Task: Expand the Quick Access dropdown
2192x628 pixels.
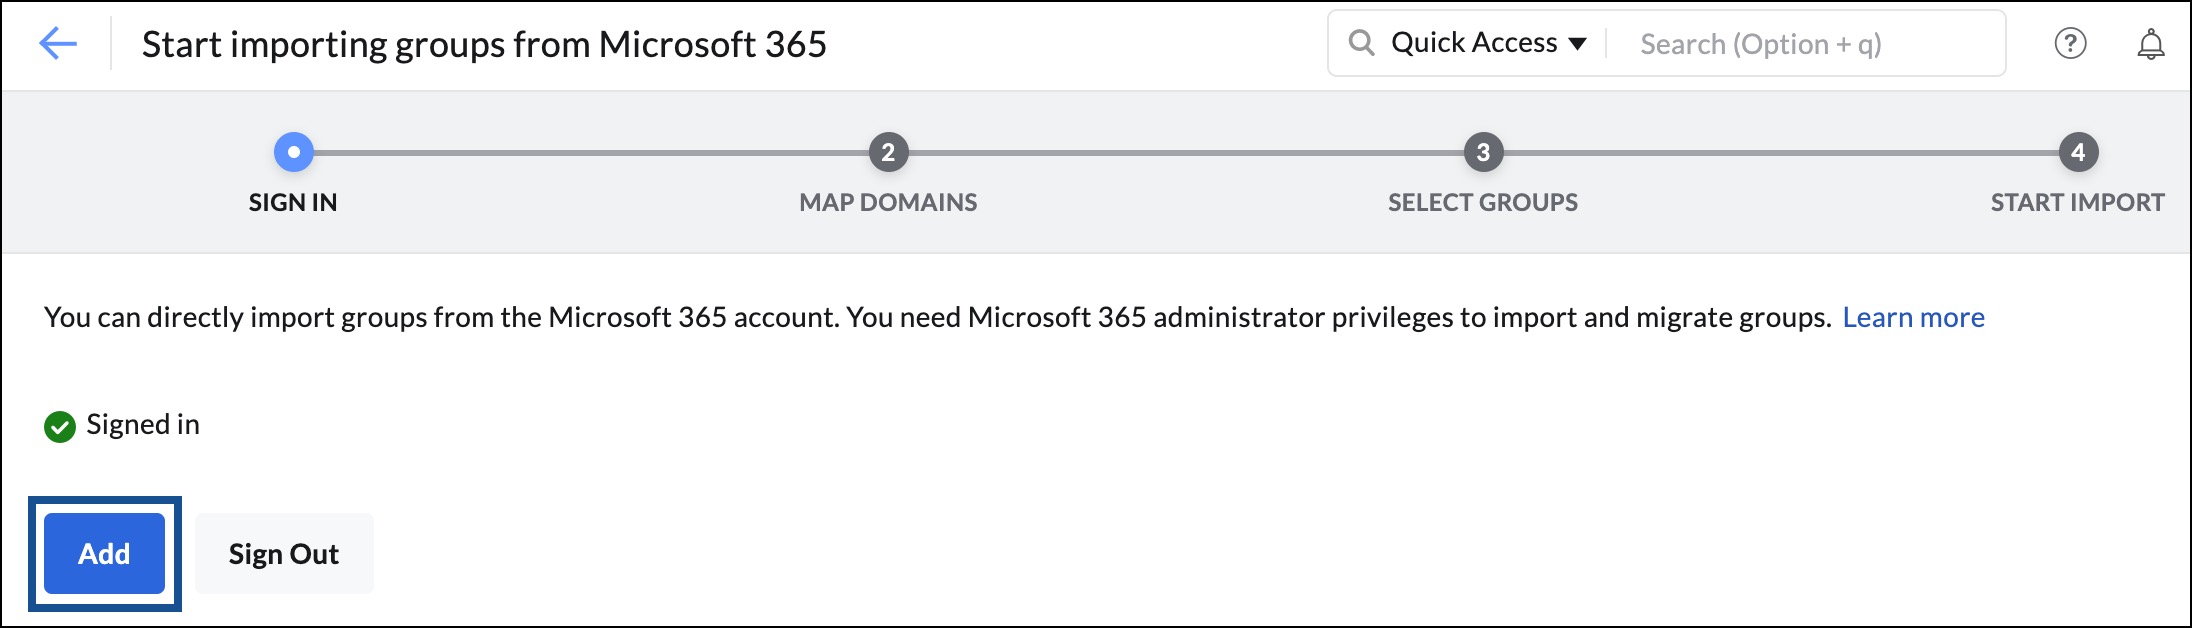Action: coord(1489,43)
